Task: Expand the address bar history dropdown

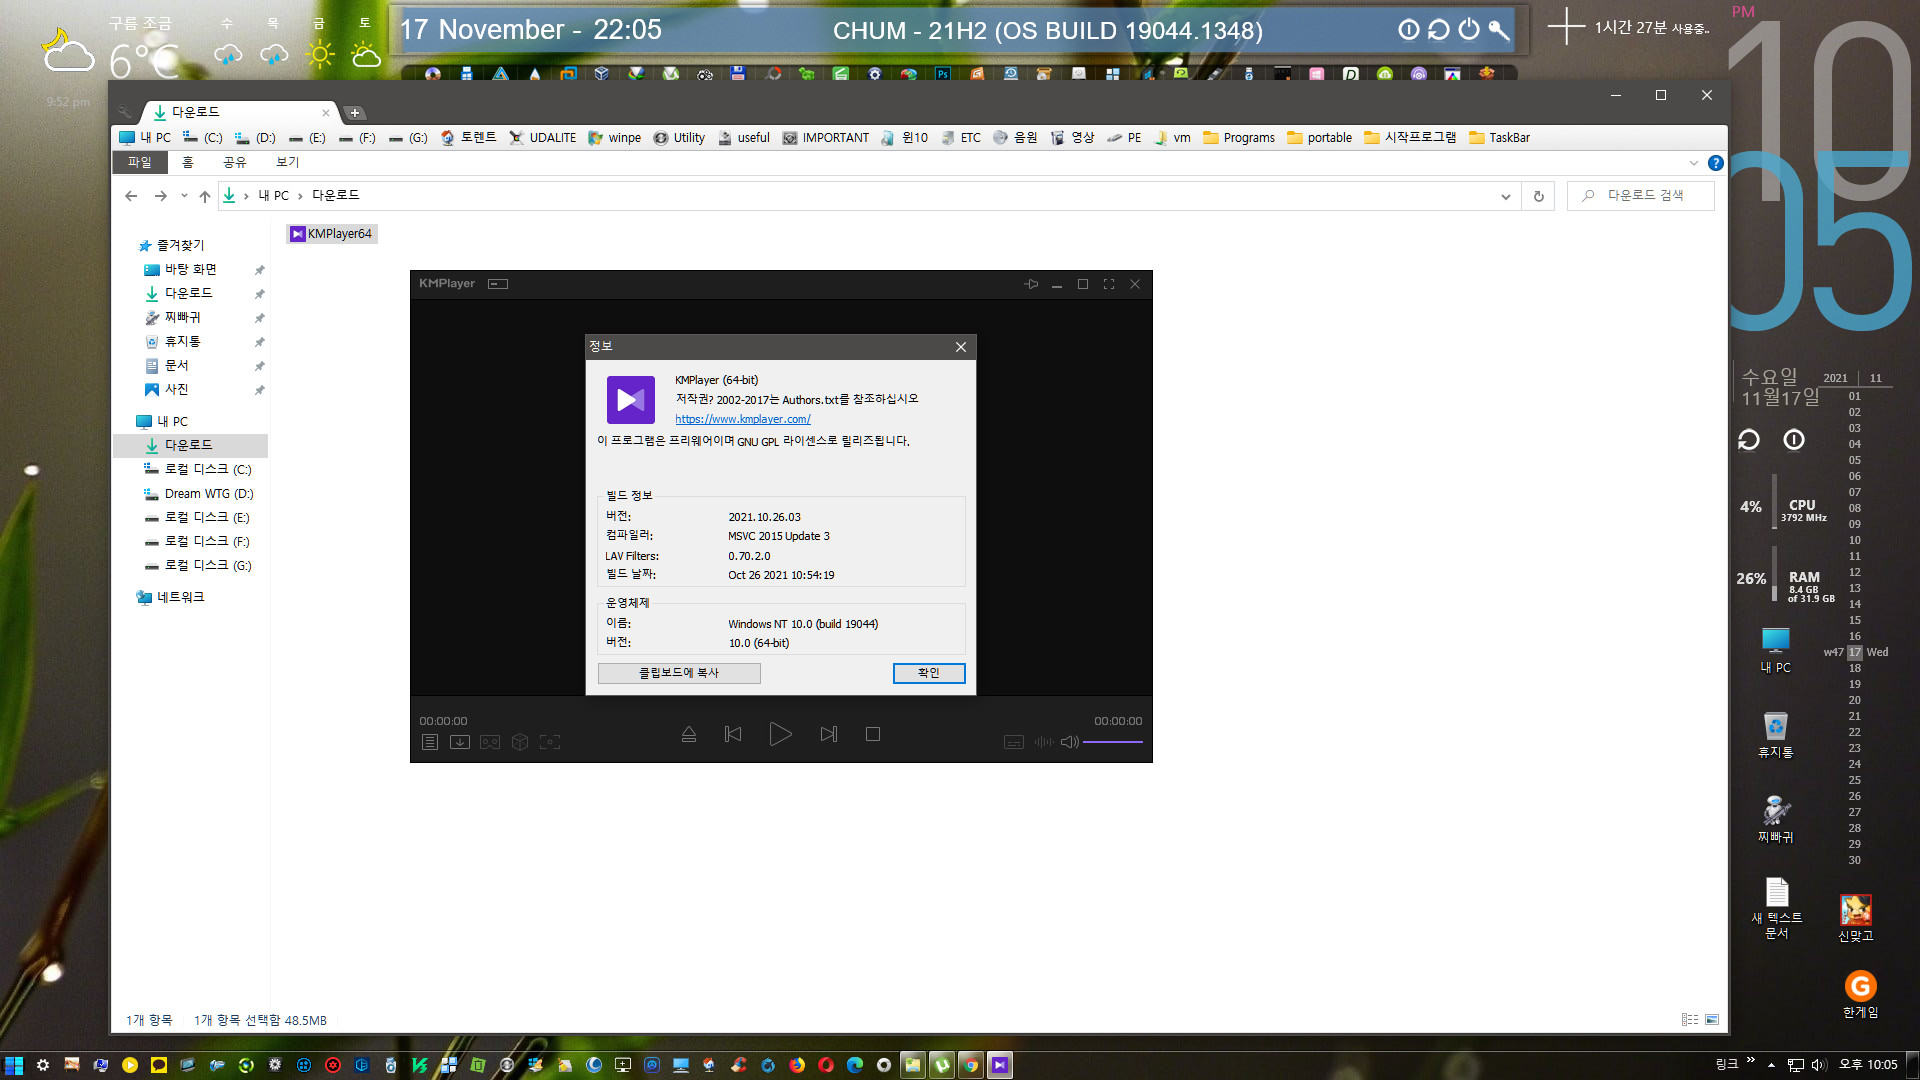Action: click(1505, 196)
